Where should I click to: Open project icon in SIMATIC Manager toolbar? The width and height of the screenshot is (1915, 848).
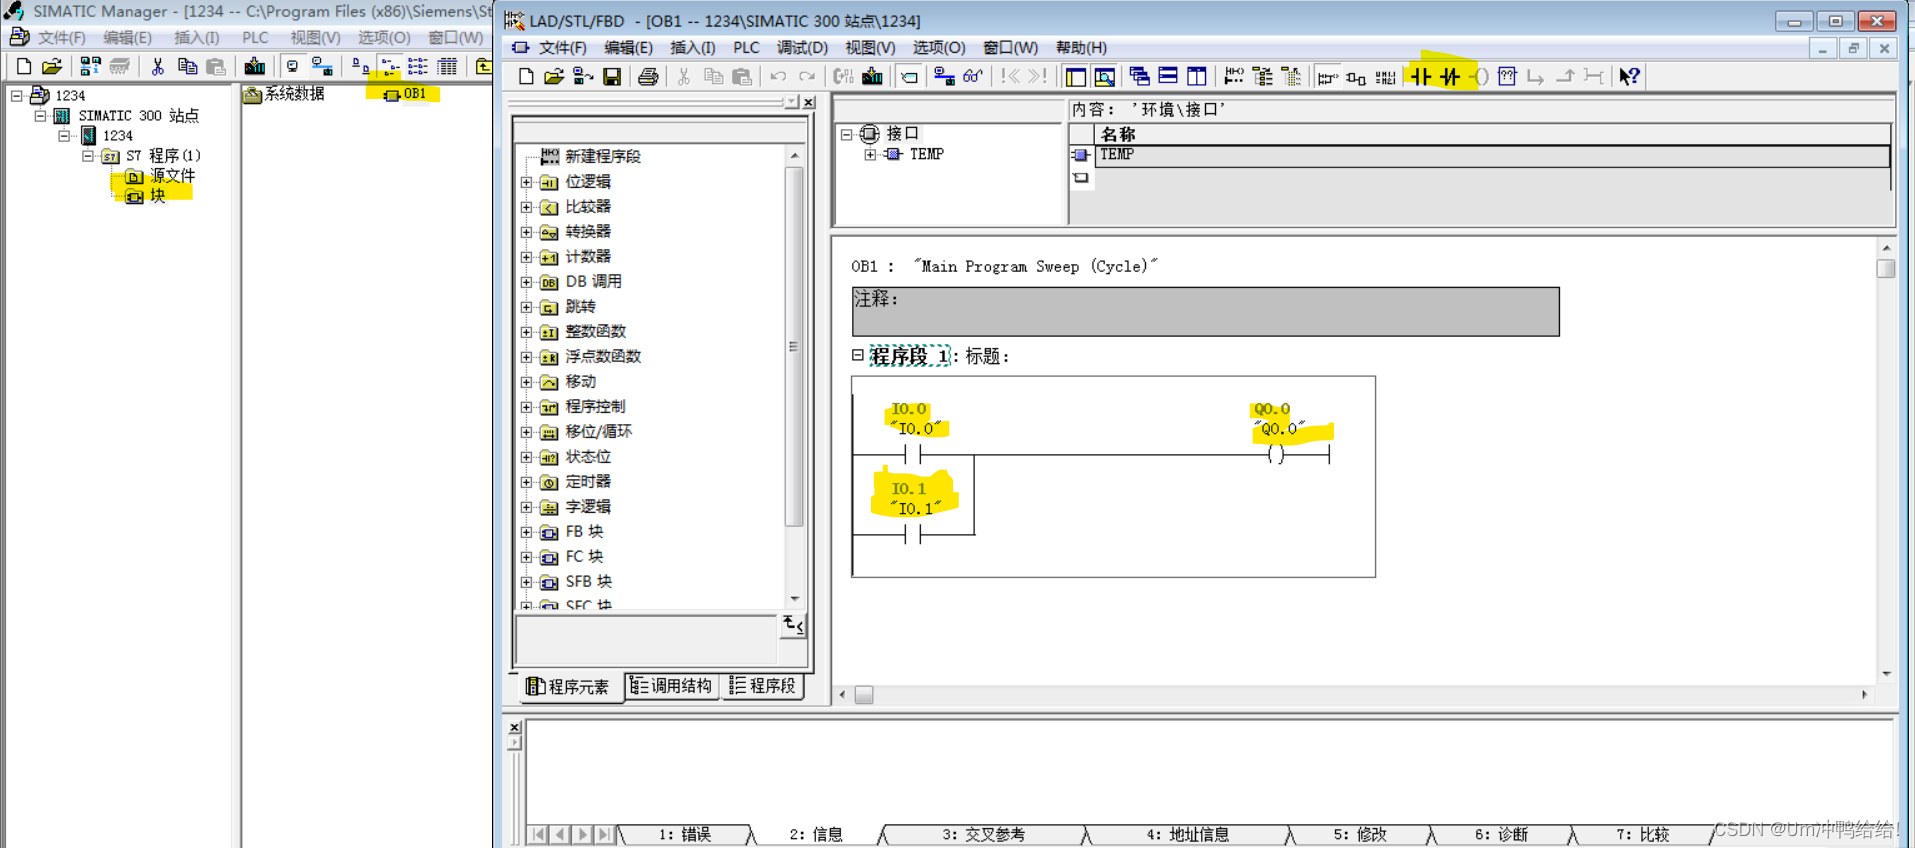(52, 67)
